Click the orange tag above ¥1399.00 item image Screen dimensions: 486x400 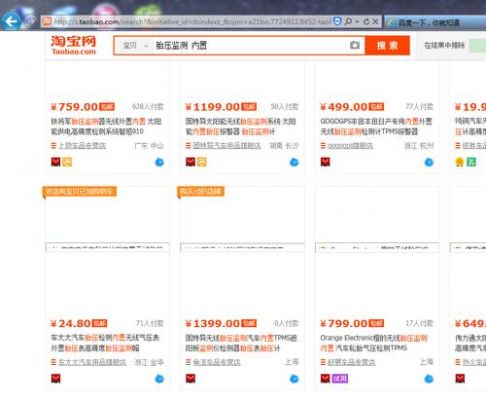pos(201,192)
